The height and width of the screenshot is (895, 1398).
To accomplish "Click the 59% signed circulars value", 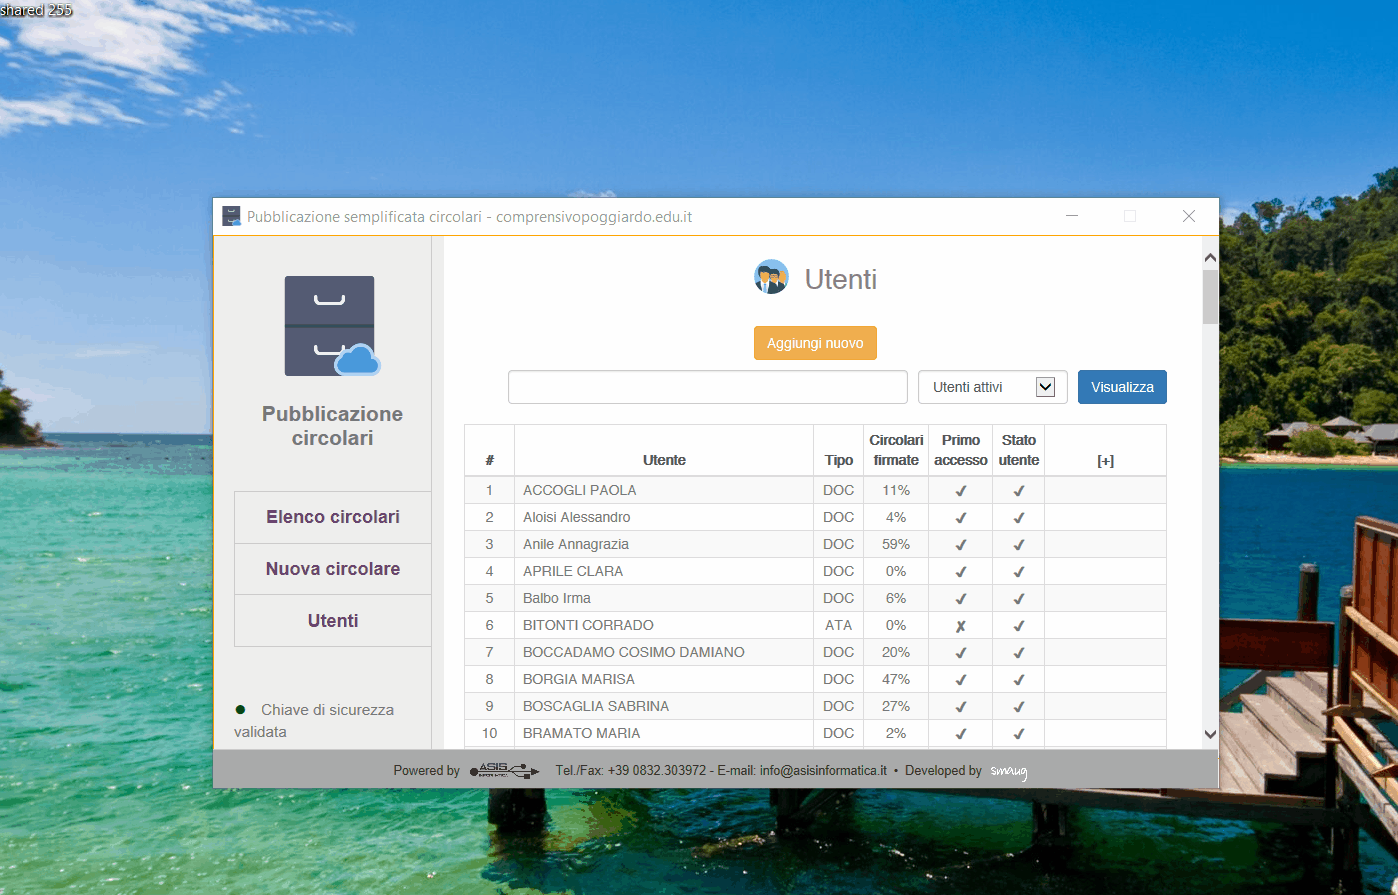I will 896,544.
